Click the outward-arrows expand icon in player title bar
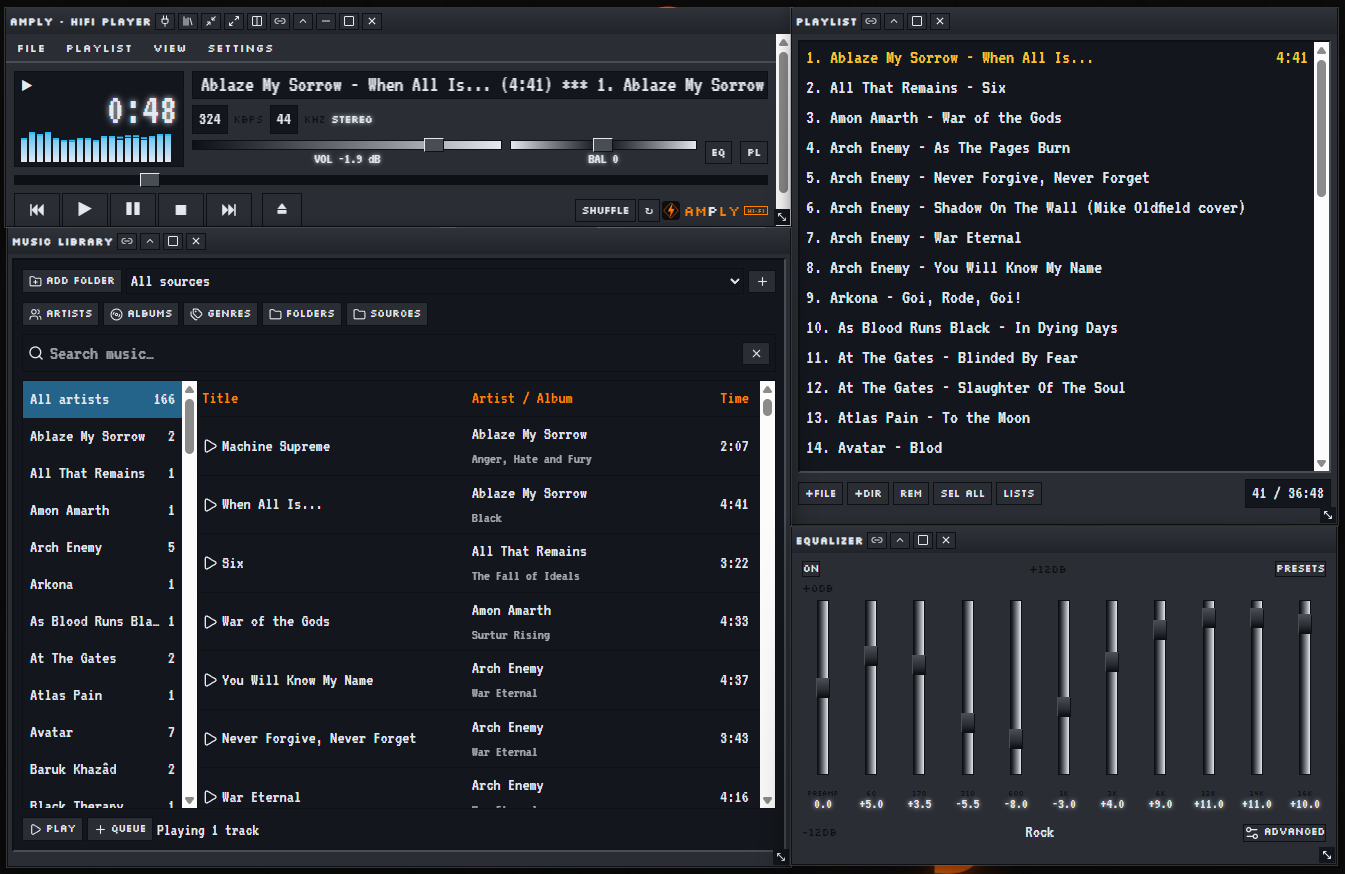Image resolution: width=1345 pixels, height=874 pixels. pyautogui.click(x=234, y=21)
